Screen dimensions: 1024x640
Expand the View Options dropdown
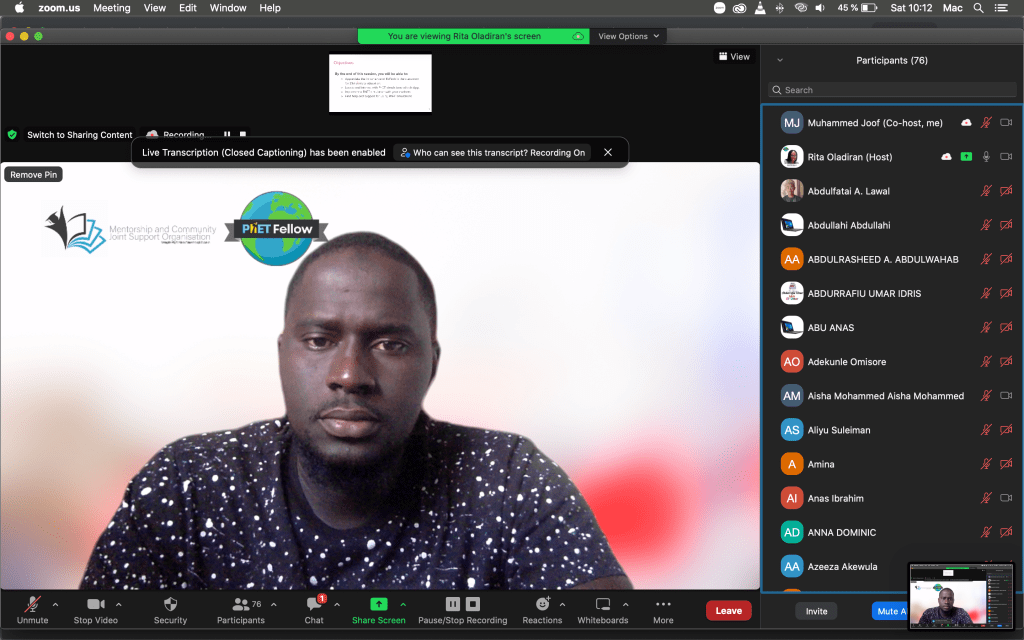point(629,36)
